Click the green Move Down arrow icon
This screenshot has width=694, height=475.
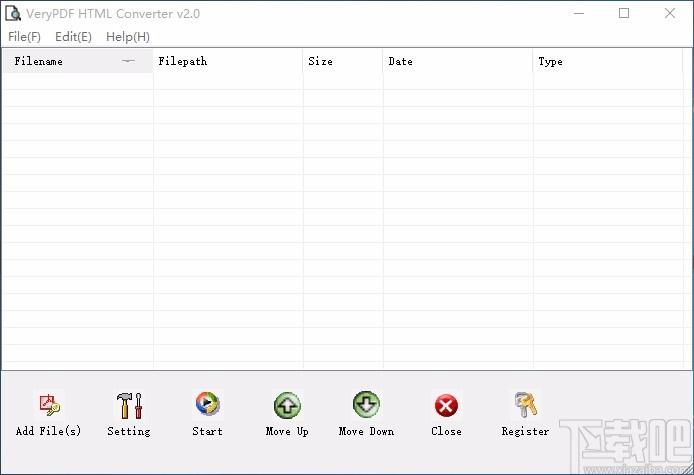pyautogui.click(x=366, y=404)
